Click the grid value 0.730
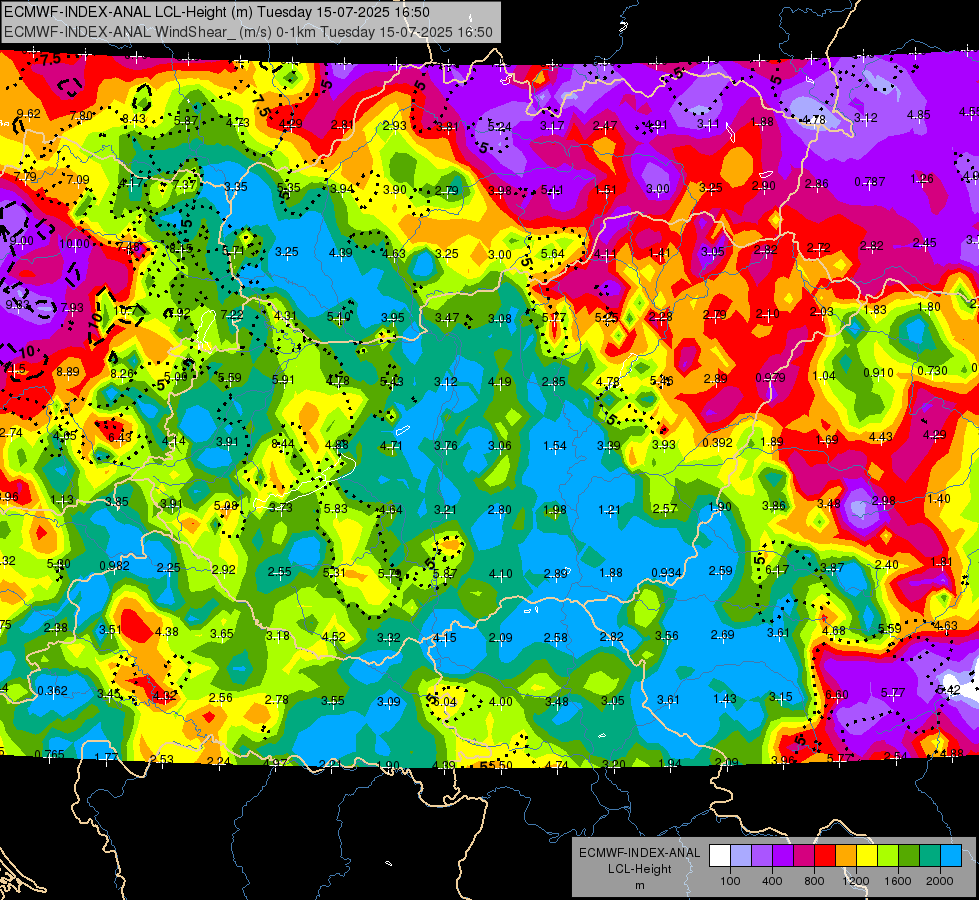 tap(933, 371)
